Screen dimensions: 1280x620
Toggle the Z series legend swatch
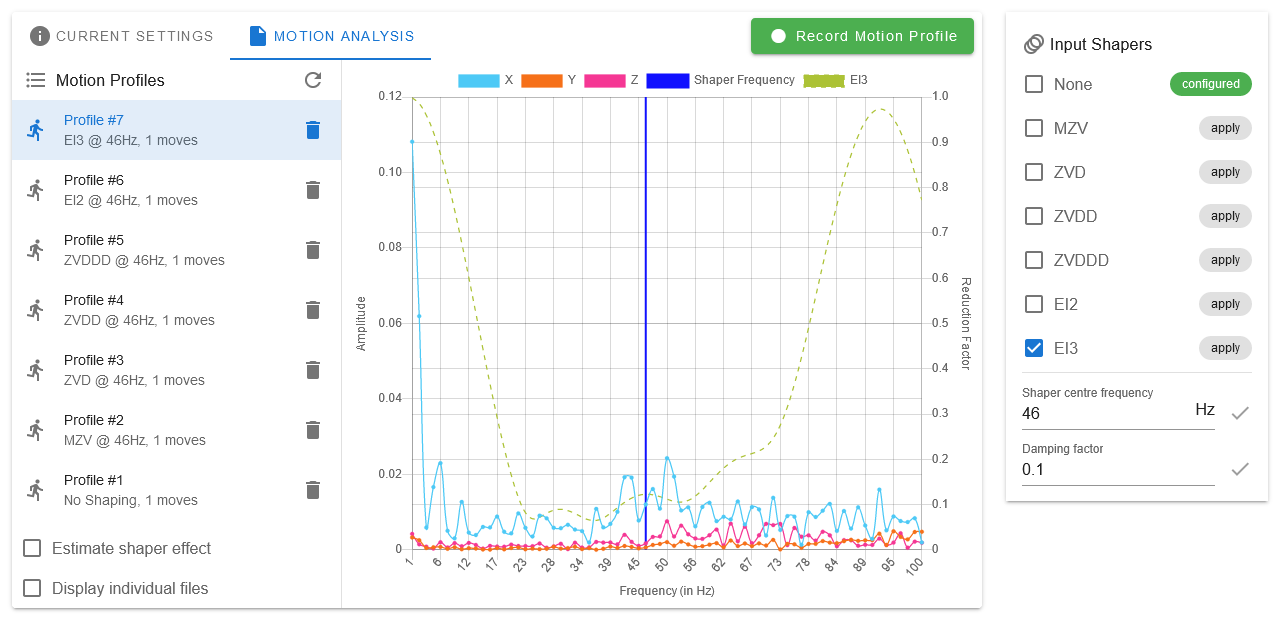coord(604,80)
